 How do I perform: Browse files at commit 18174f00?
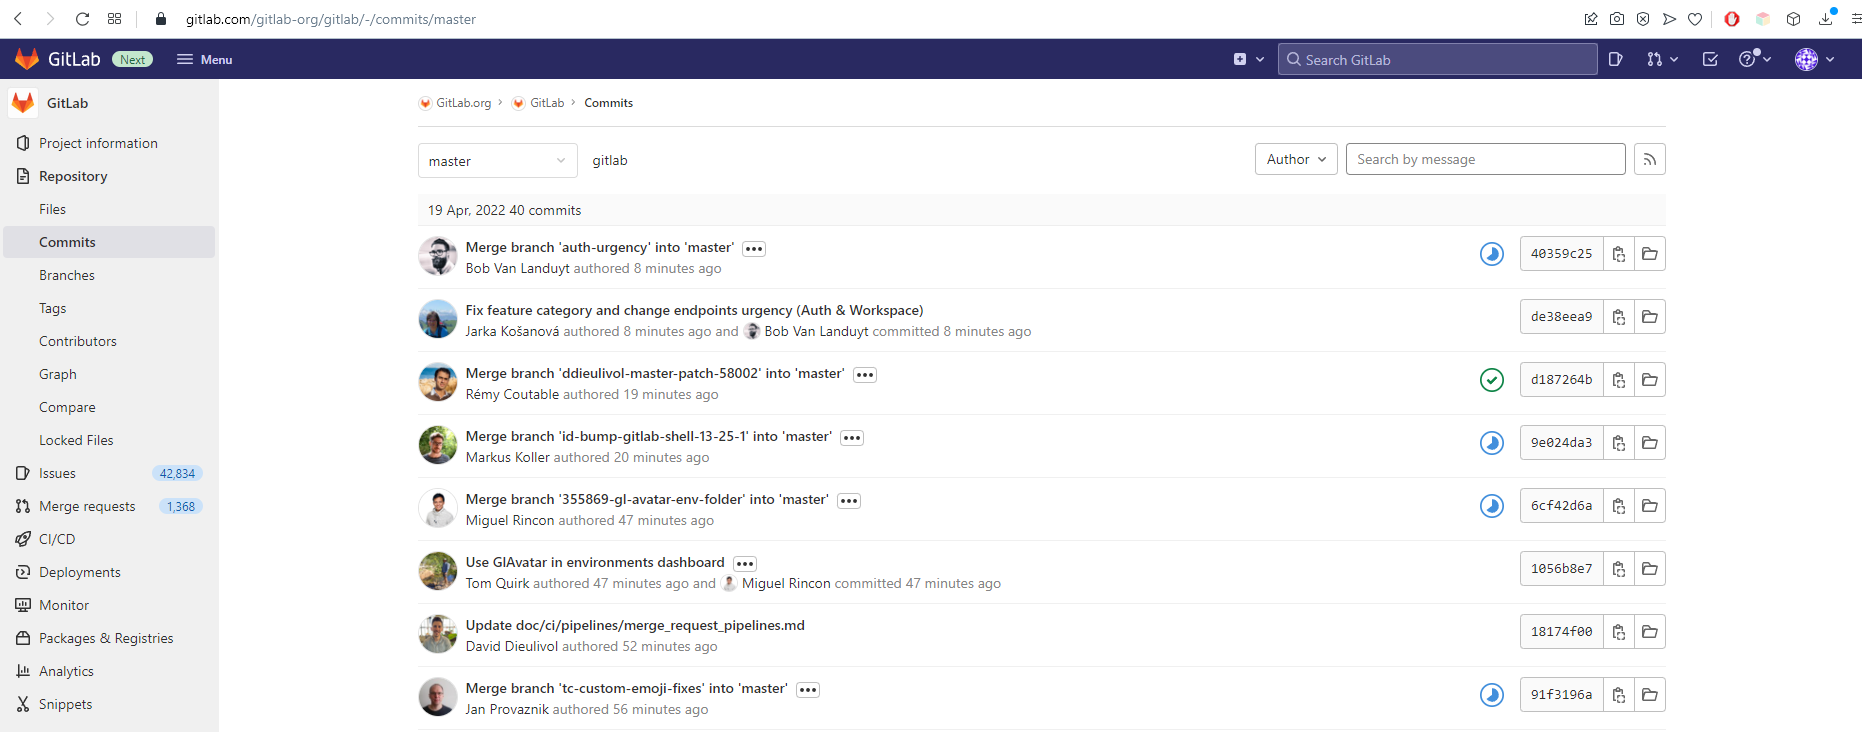(1650, 632)
